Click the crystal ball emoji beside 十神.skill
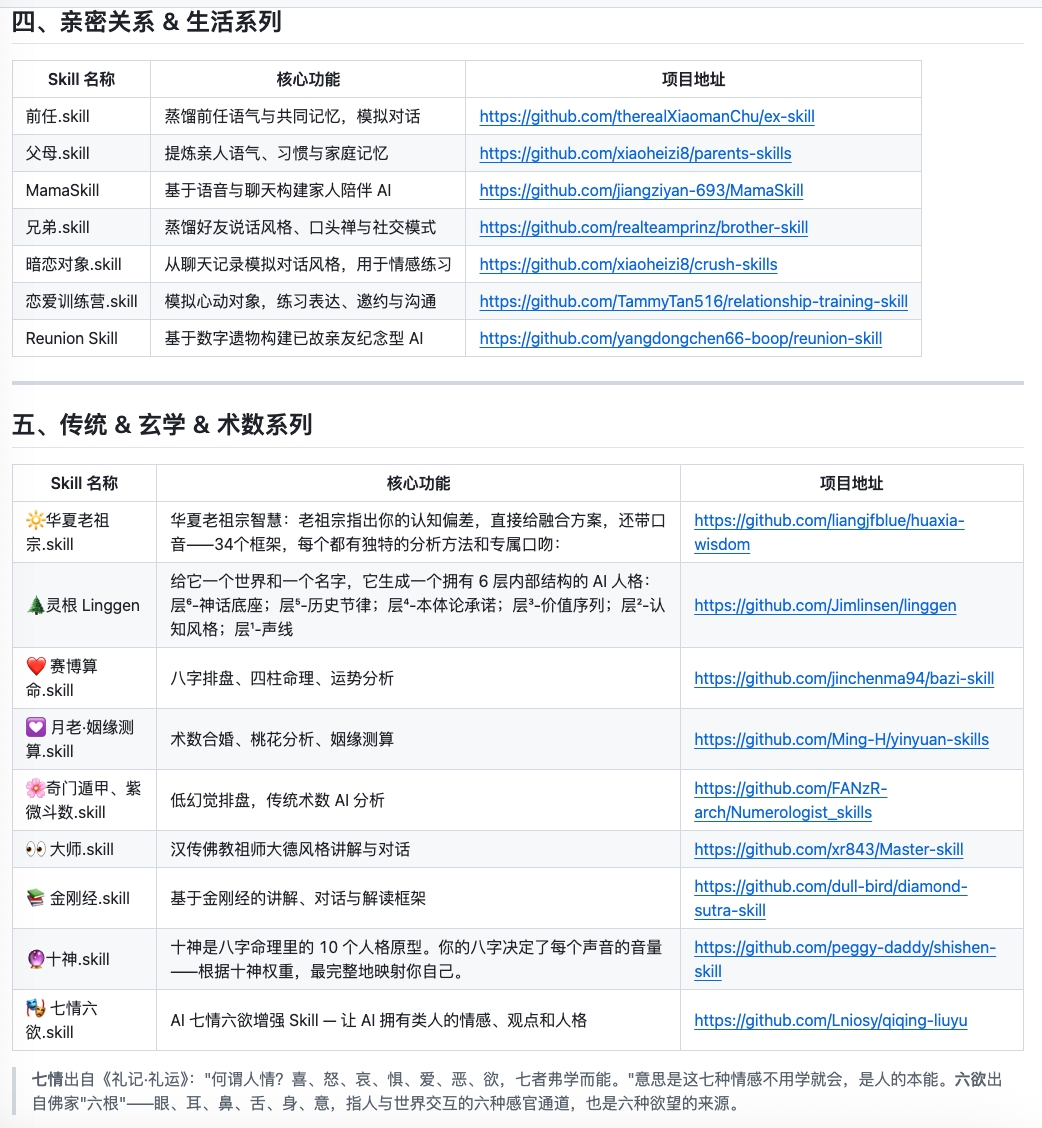This screenshot has height=1128, width=1042. pyautogui.click(x=36, y=959)
